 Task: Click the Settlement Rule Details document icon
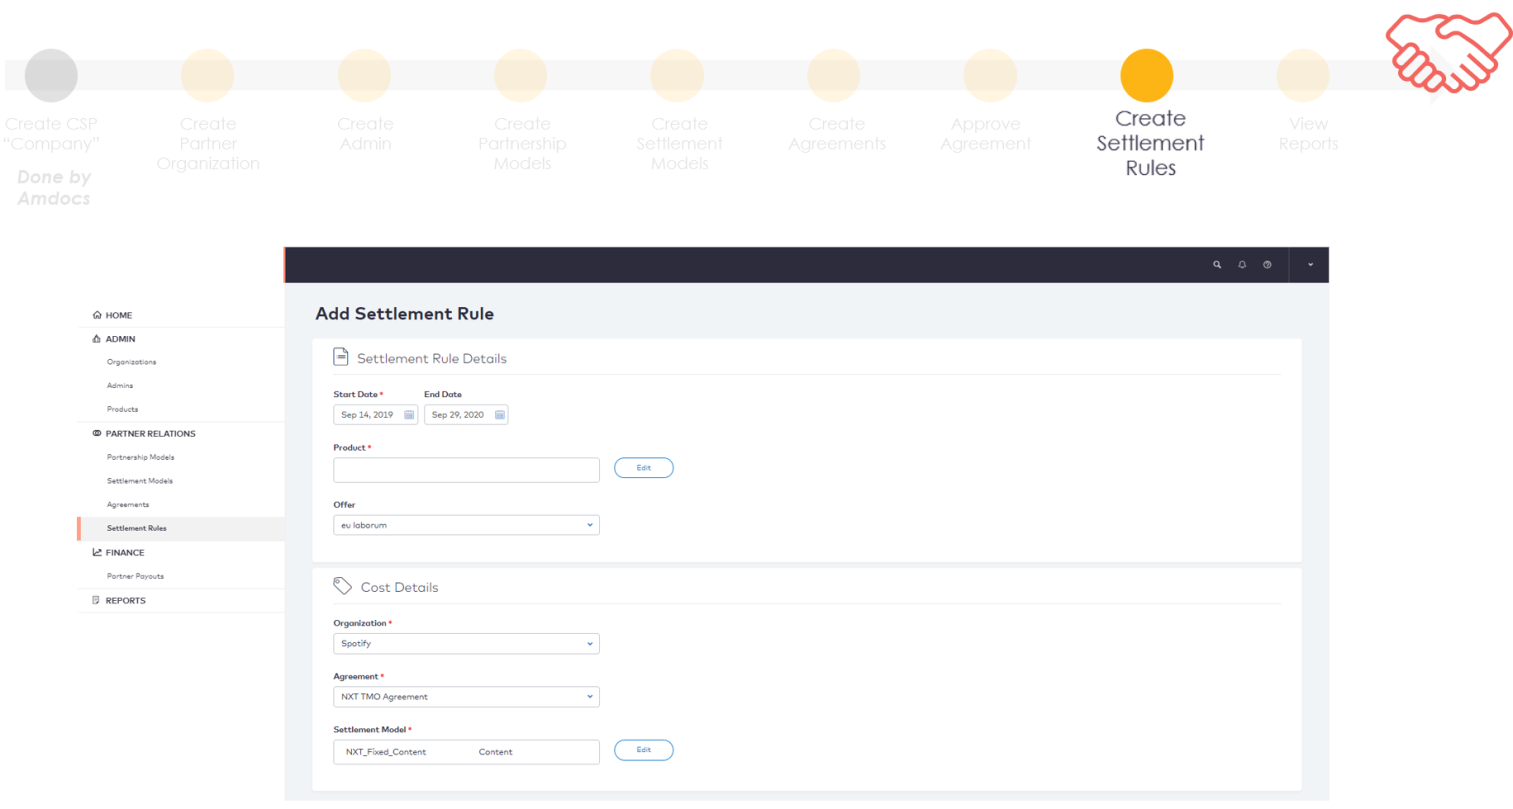coord(341,357)
